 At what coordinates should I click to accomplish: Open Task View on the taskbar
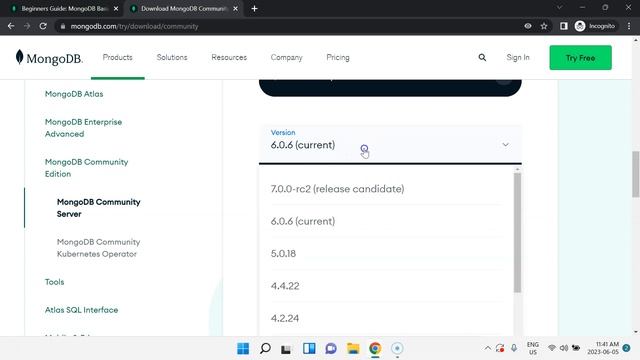click(286, 349)
